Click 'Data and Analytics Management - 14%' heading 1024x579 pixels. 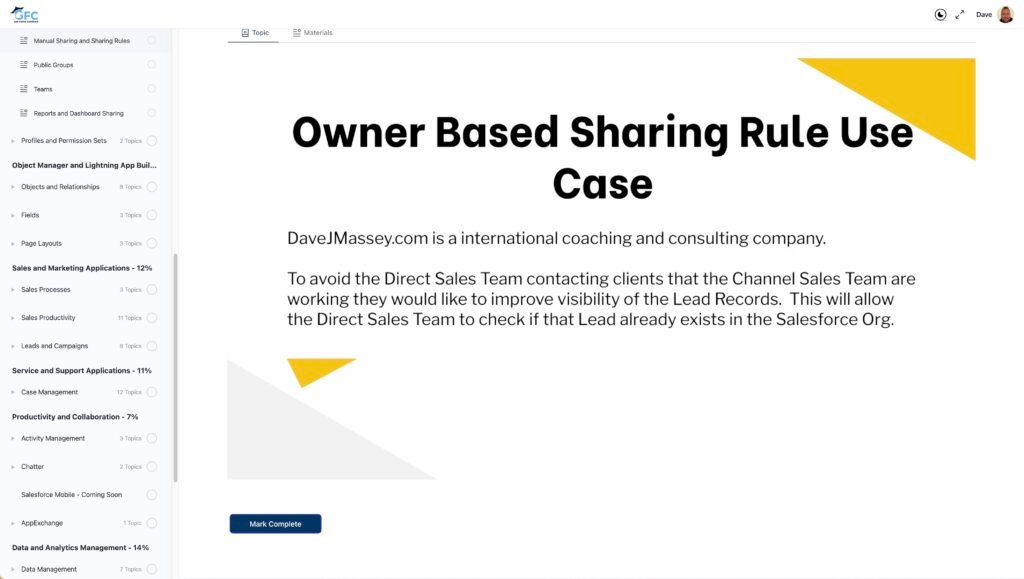(80, 548)
